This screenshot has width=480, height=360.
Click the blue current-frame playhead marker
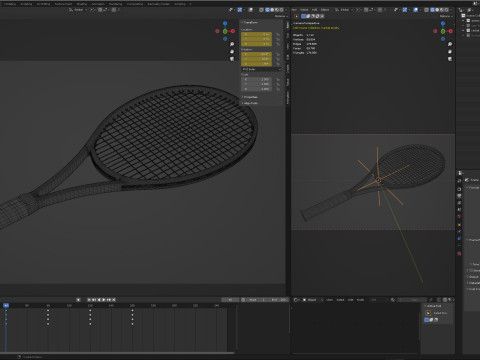[x=6, y=305]
